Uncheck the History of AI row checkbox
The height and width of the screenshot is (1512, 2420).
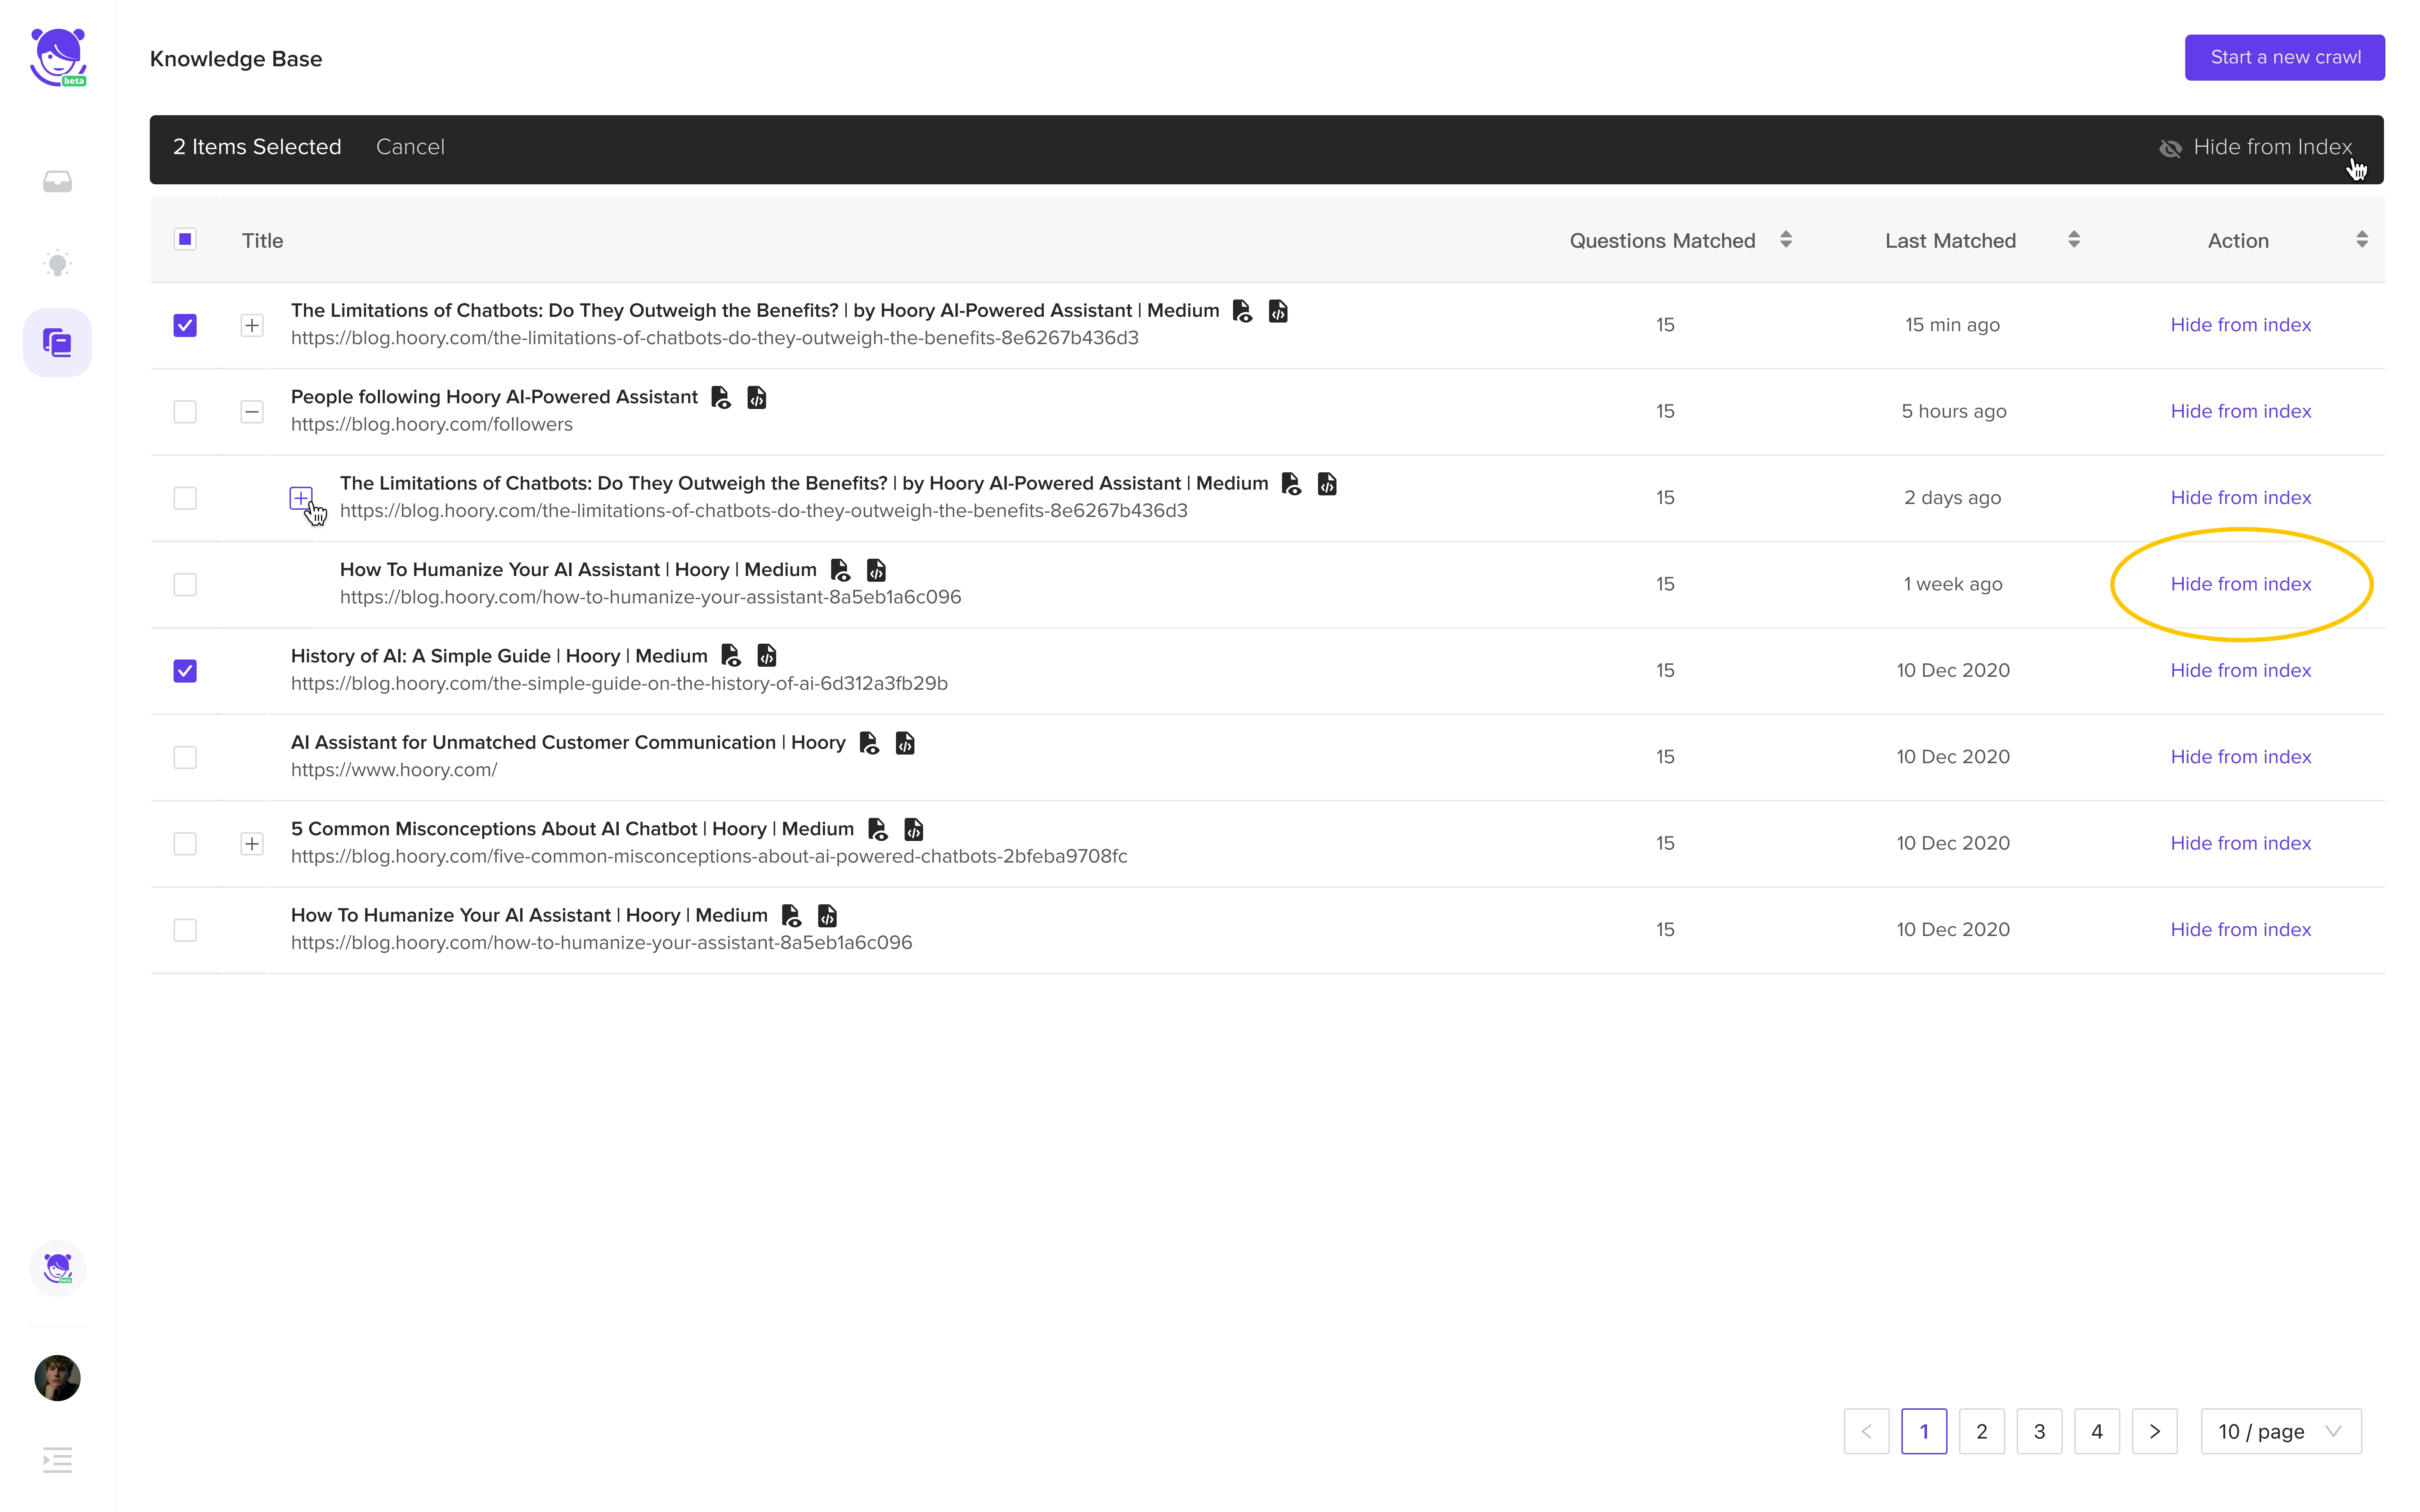185,671
